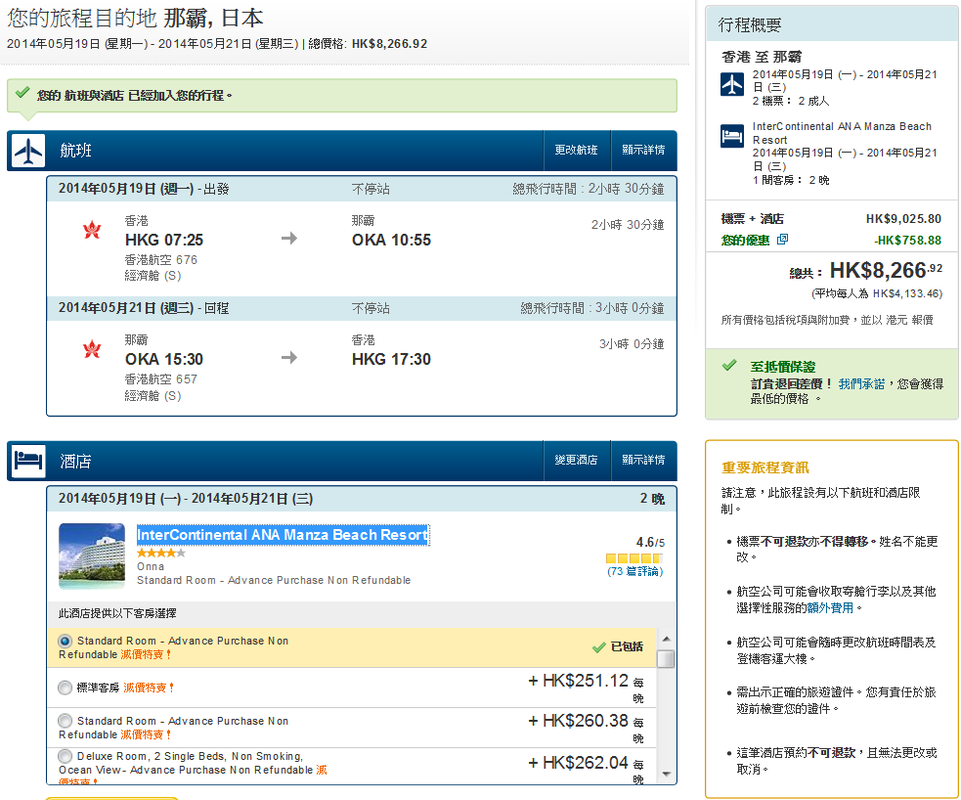961x800 pixels.
Task: Click the airplane icon in the 航班 header
Action: [x=29, y=151]
